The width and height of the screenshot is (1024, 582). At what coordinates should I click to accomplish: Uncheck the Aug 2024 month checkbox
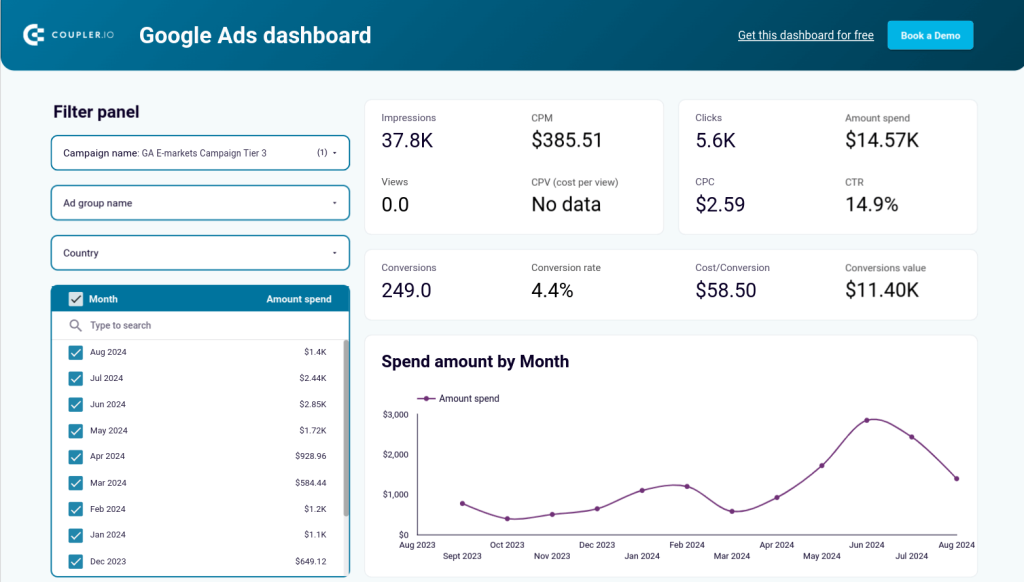click(75, 352)
